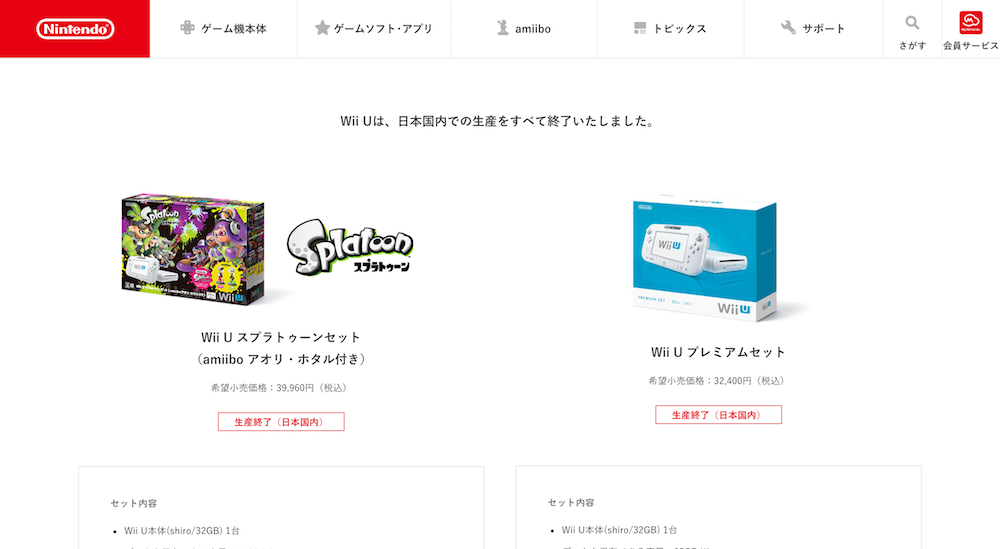Click 生産終了 button under the Premium set
Image resolution: width=1000 pixels, height=549 pixels.
tap(718, 414)
